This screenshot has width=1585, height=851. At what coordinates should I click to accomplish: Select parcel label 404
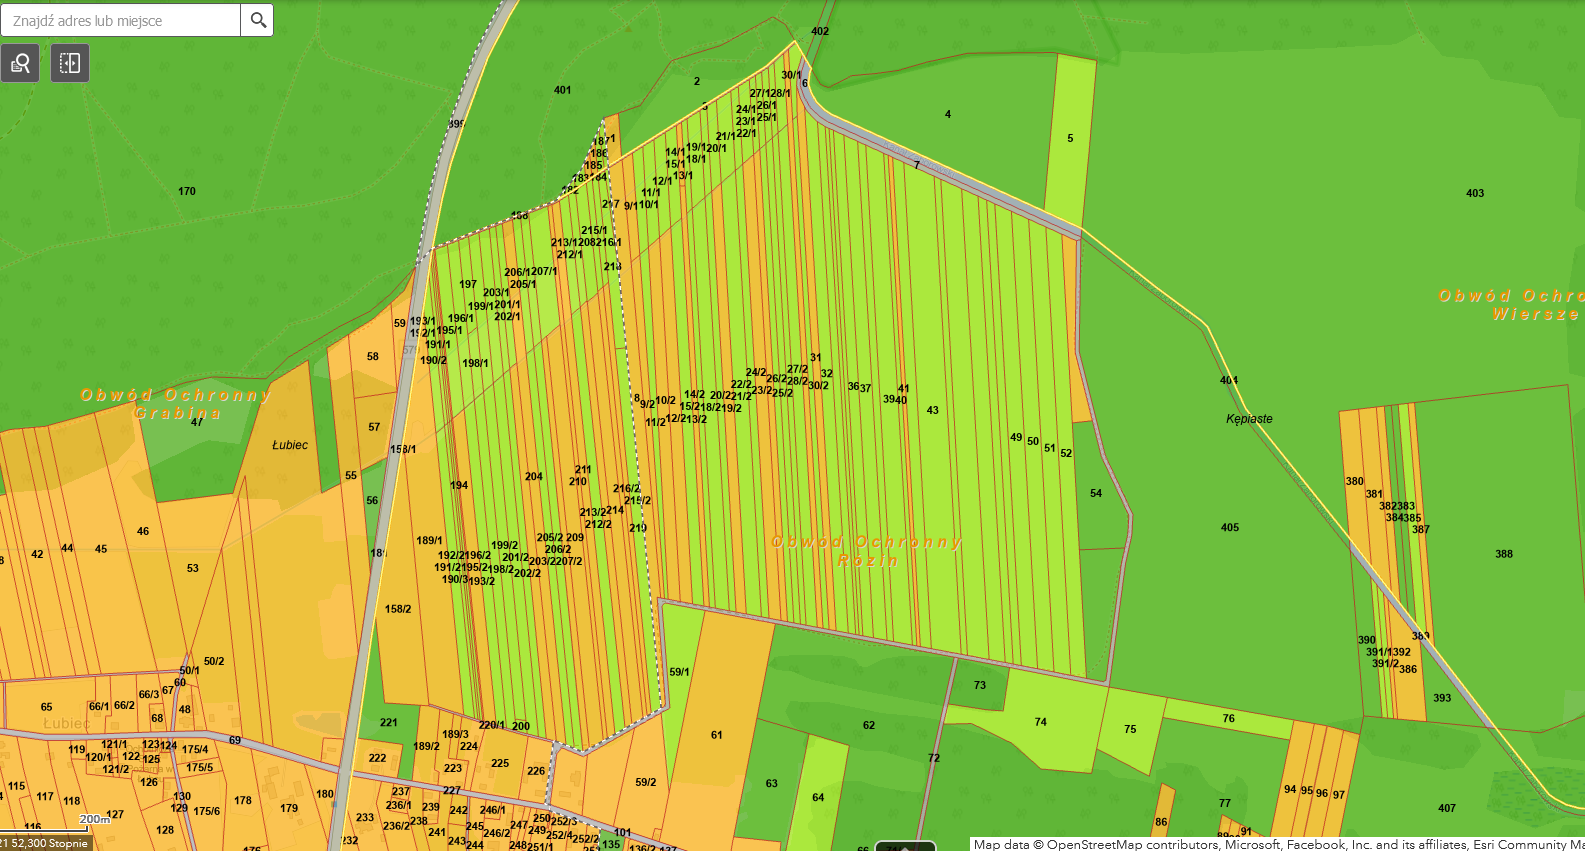point(1229,380)
